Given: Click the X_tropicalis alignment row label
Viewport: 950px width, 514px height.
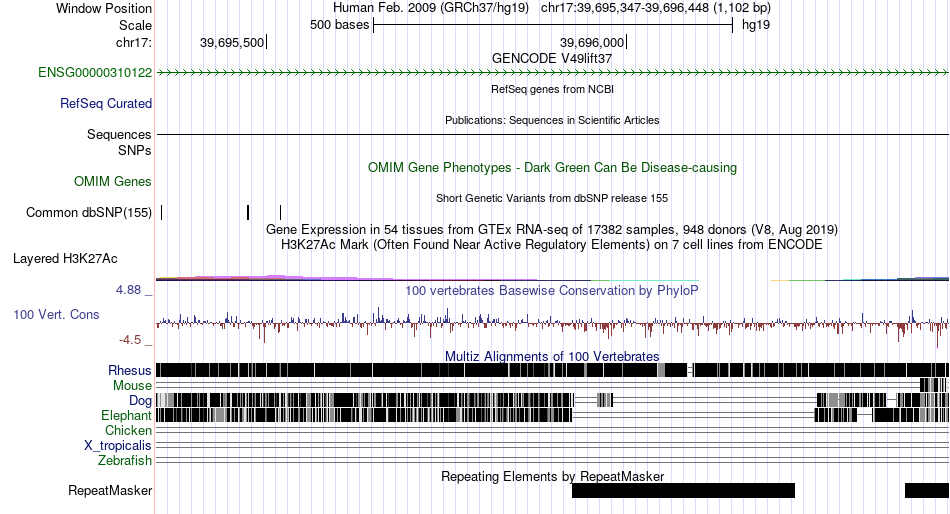Looking at the screenshot, I should [118, 446].
